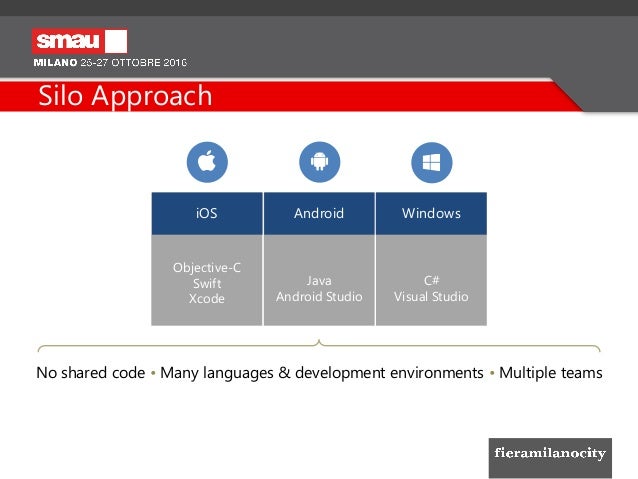Click the Swift text
Image resolution: width=638 pixels, height=479 pixels.
(207, 283)
